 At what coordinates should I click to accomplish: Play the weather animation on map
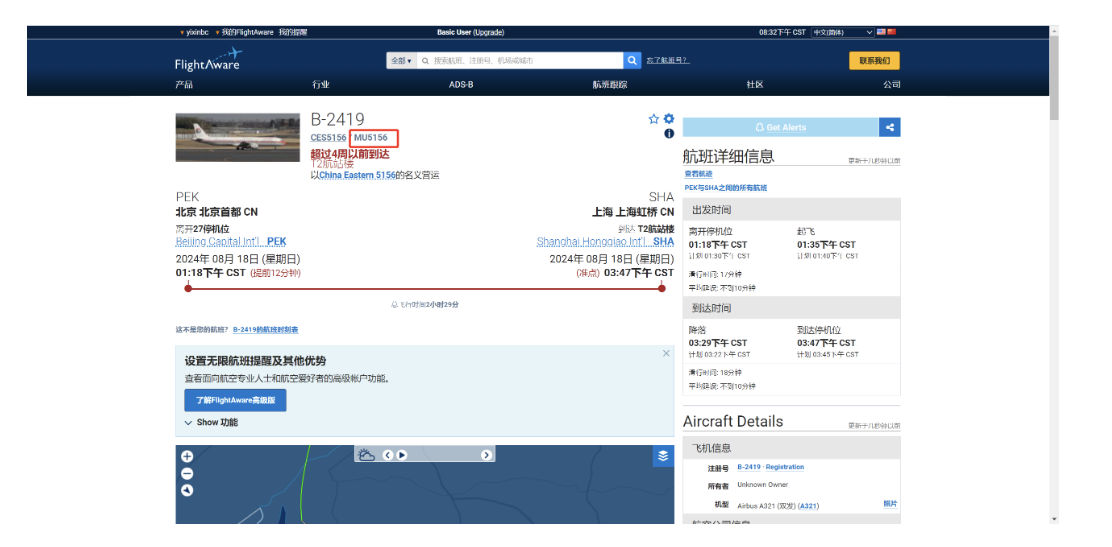click(401, 455)
